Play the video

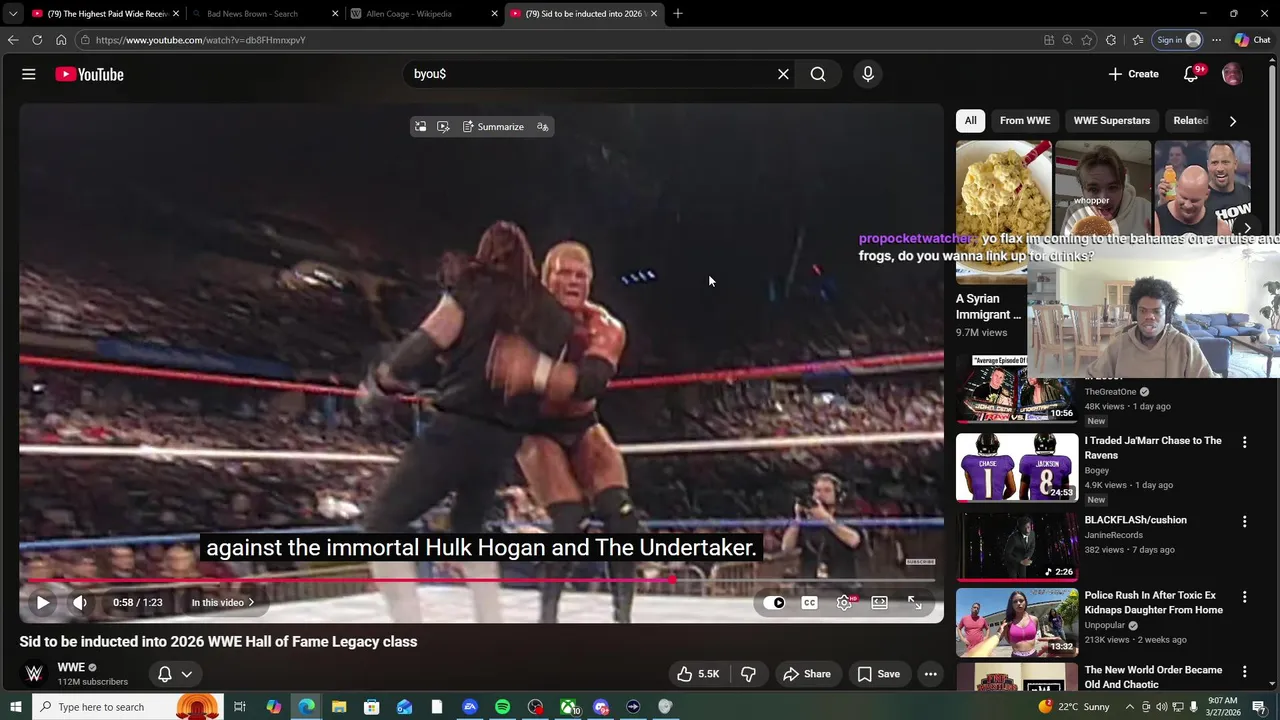(x=43, y=602)
